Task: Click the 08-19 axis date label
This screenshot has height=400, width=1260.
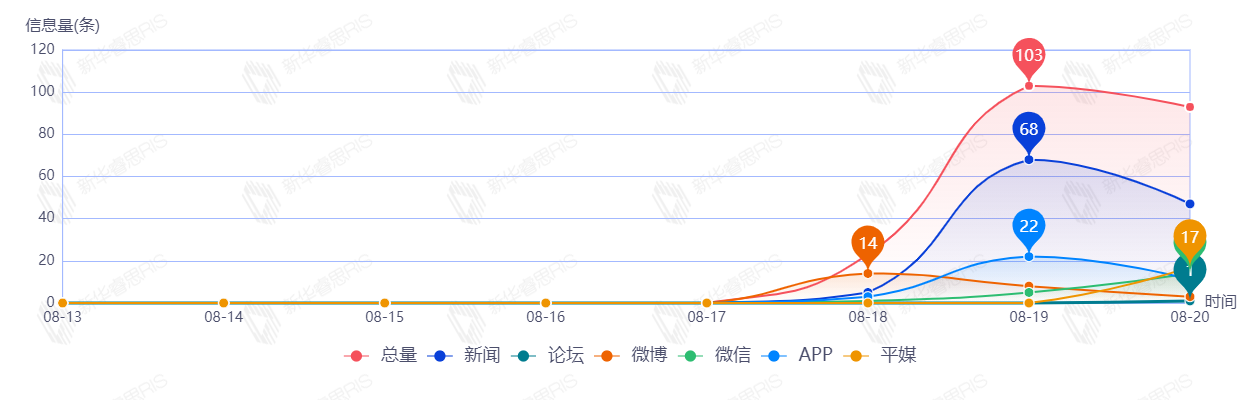Action: (1029, 317)
